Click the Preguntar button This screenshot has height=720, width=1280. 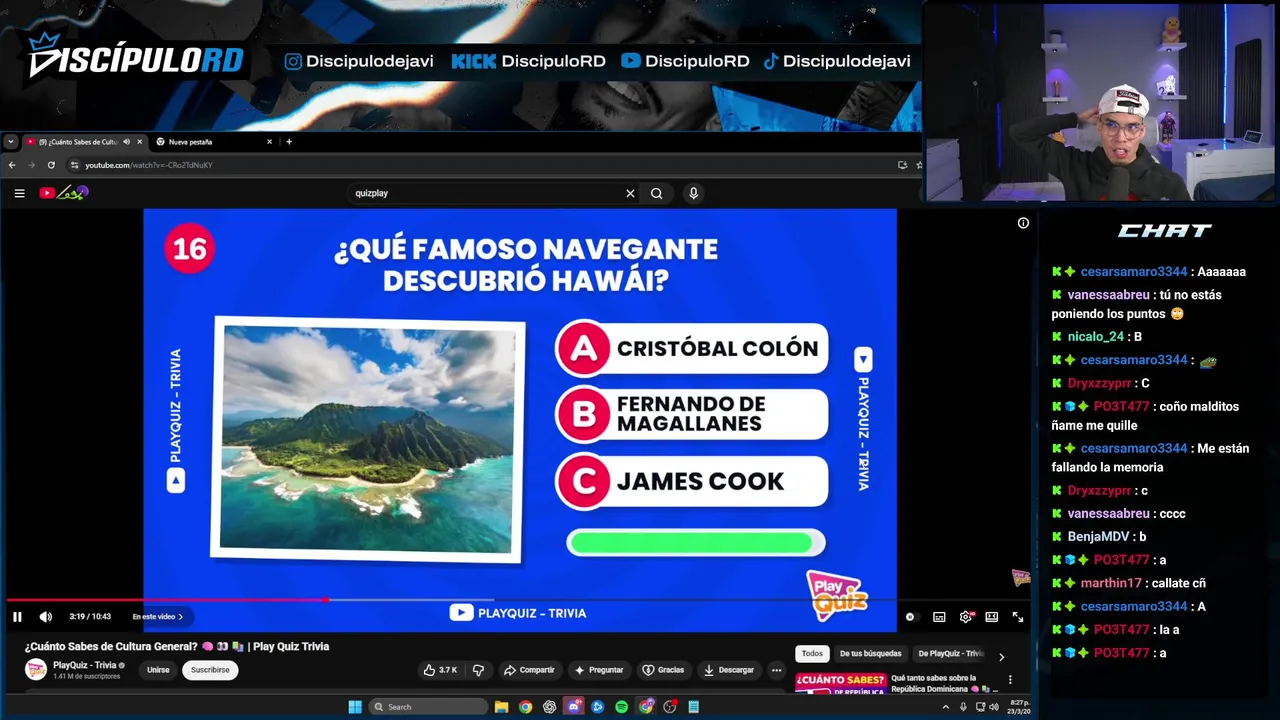click(599, 670)
